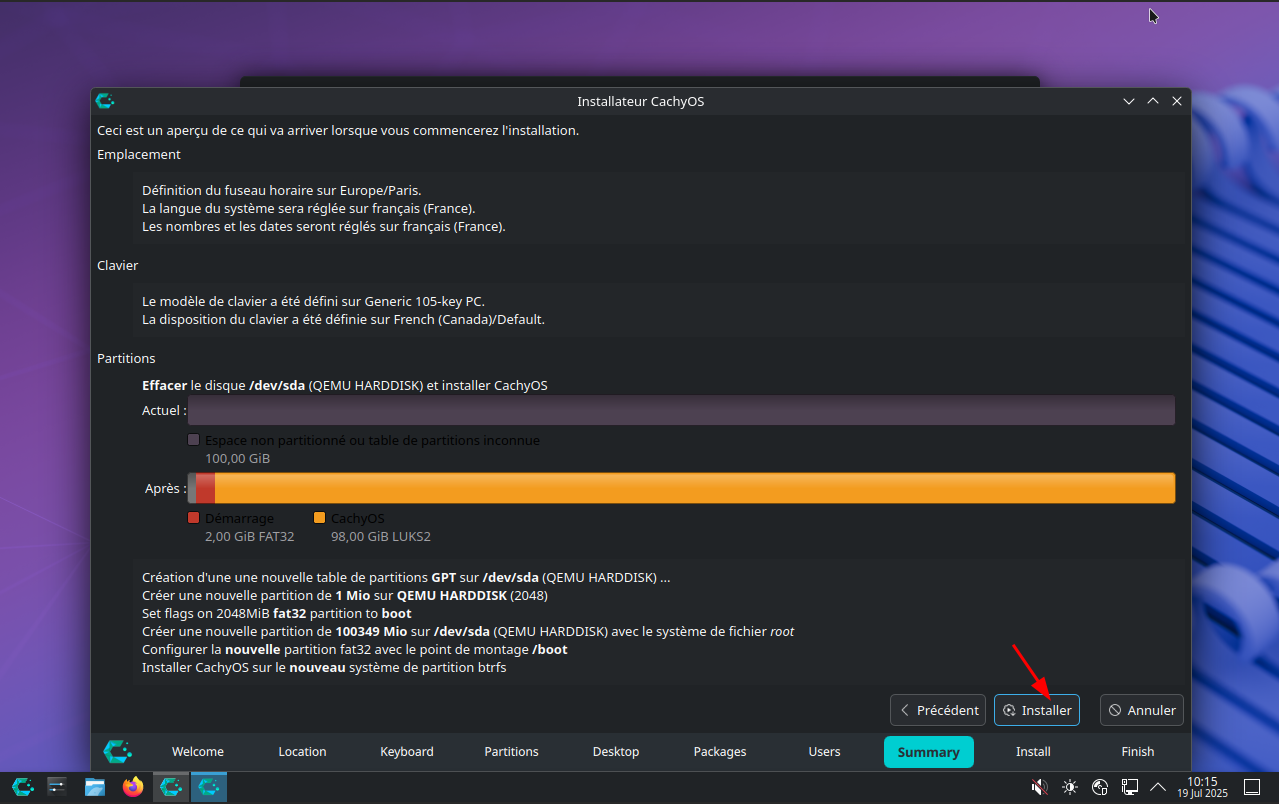Click the Installer button to begin installation

coord(1036,710)
